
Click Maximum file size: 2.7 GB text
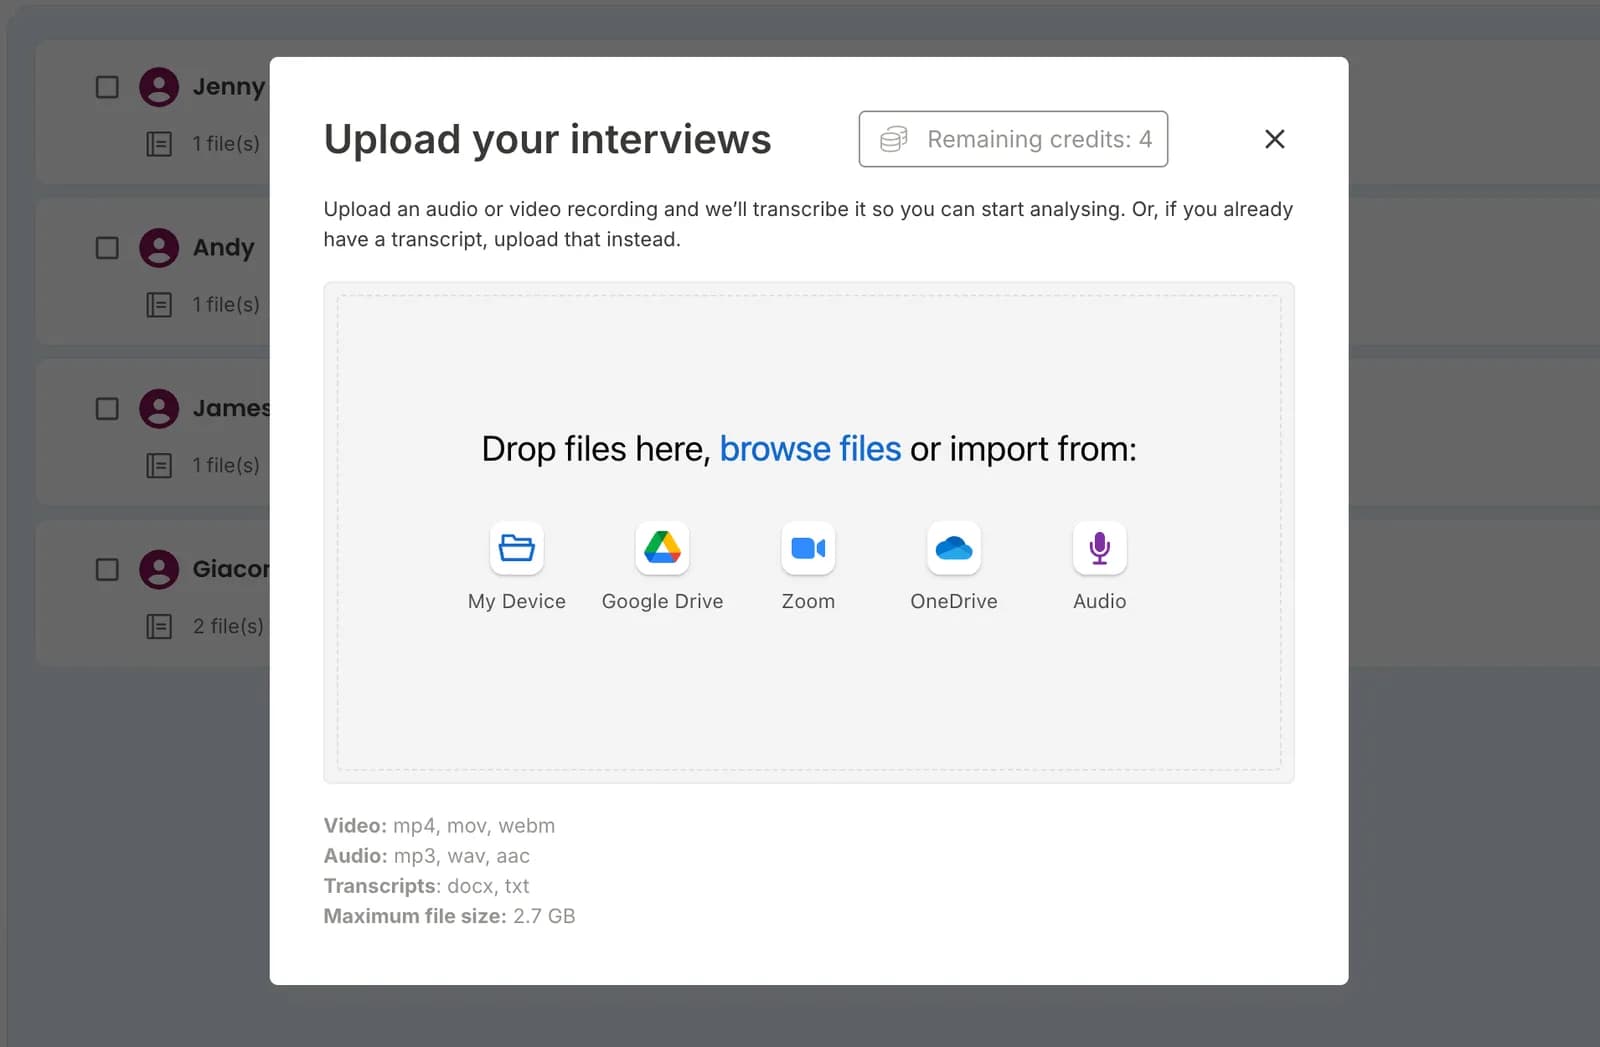[x=449, y=916]
